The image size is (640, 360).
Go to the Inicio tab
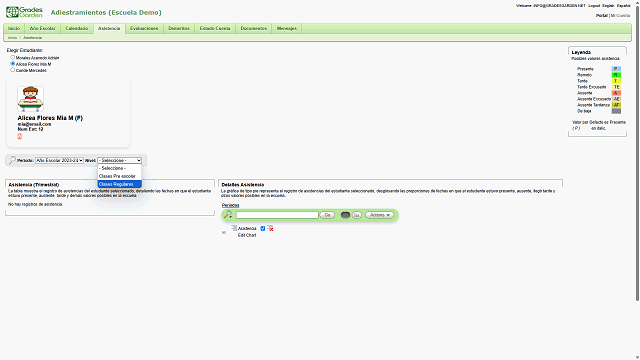[14, 29]
